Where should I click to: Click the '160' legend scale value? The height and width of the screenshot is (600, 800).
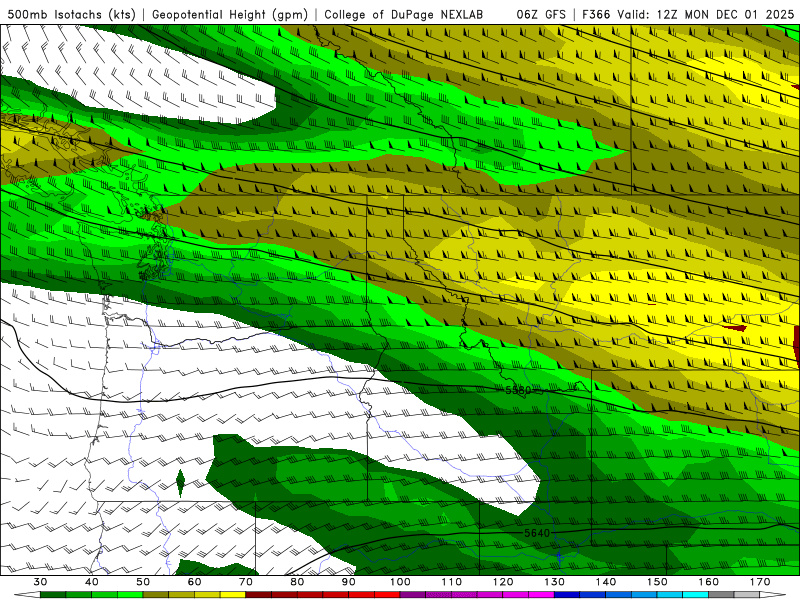[x=708, y=582]
